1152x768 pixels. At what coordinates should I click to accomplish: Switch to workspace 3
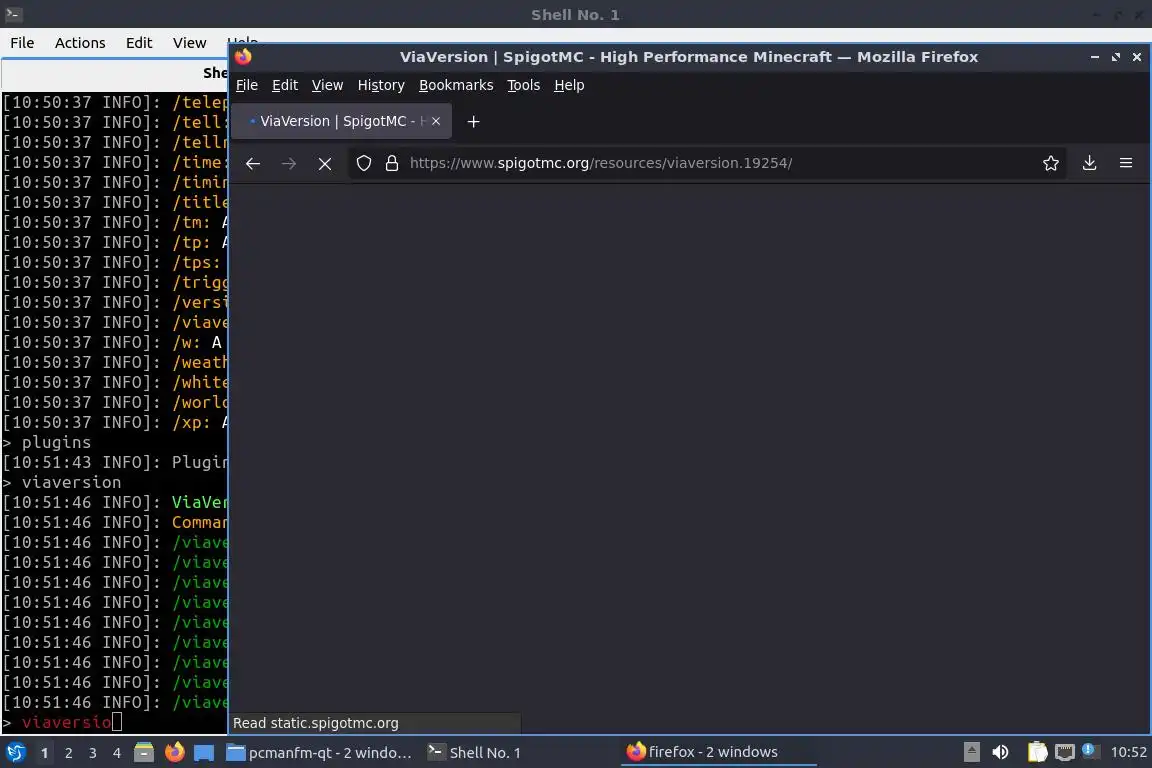click(93, 753)
